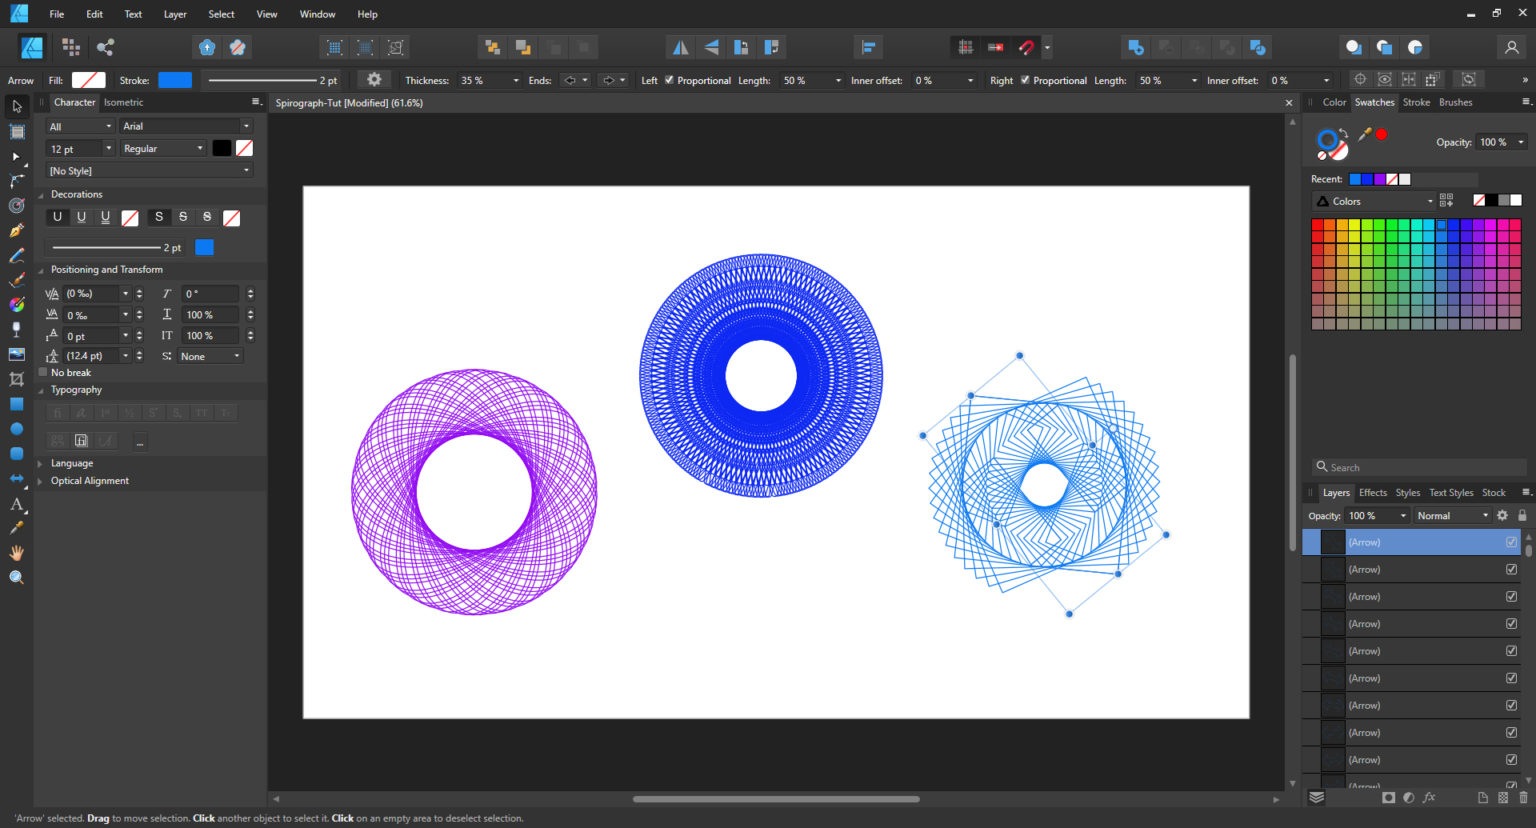Screen dimensions: 1536x828
Task: Open the blend mode dropdown showing Normal
Action: (1452, 515)
